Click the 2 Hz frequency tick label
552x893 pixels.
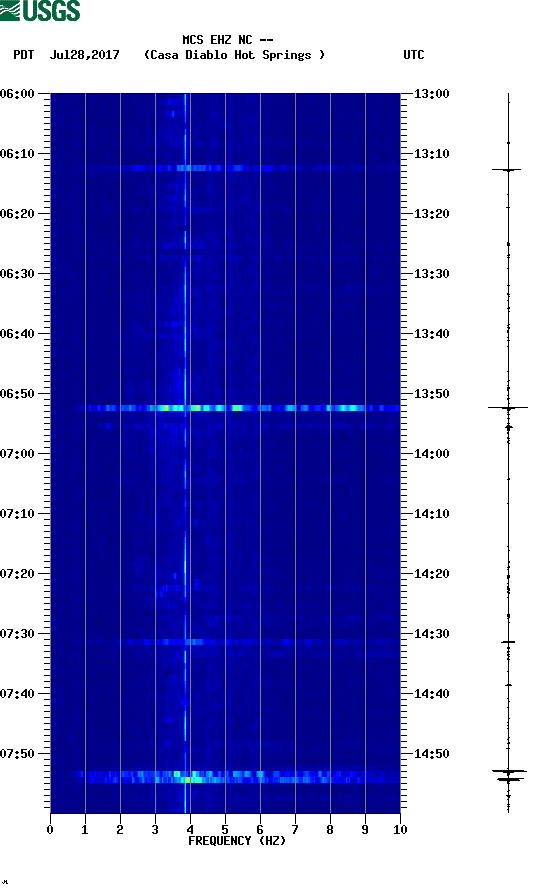[x=120, y=829]
